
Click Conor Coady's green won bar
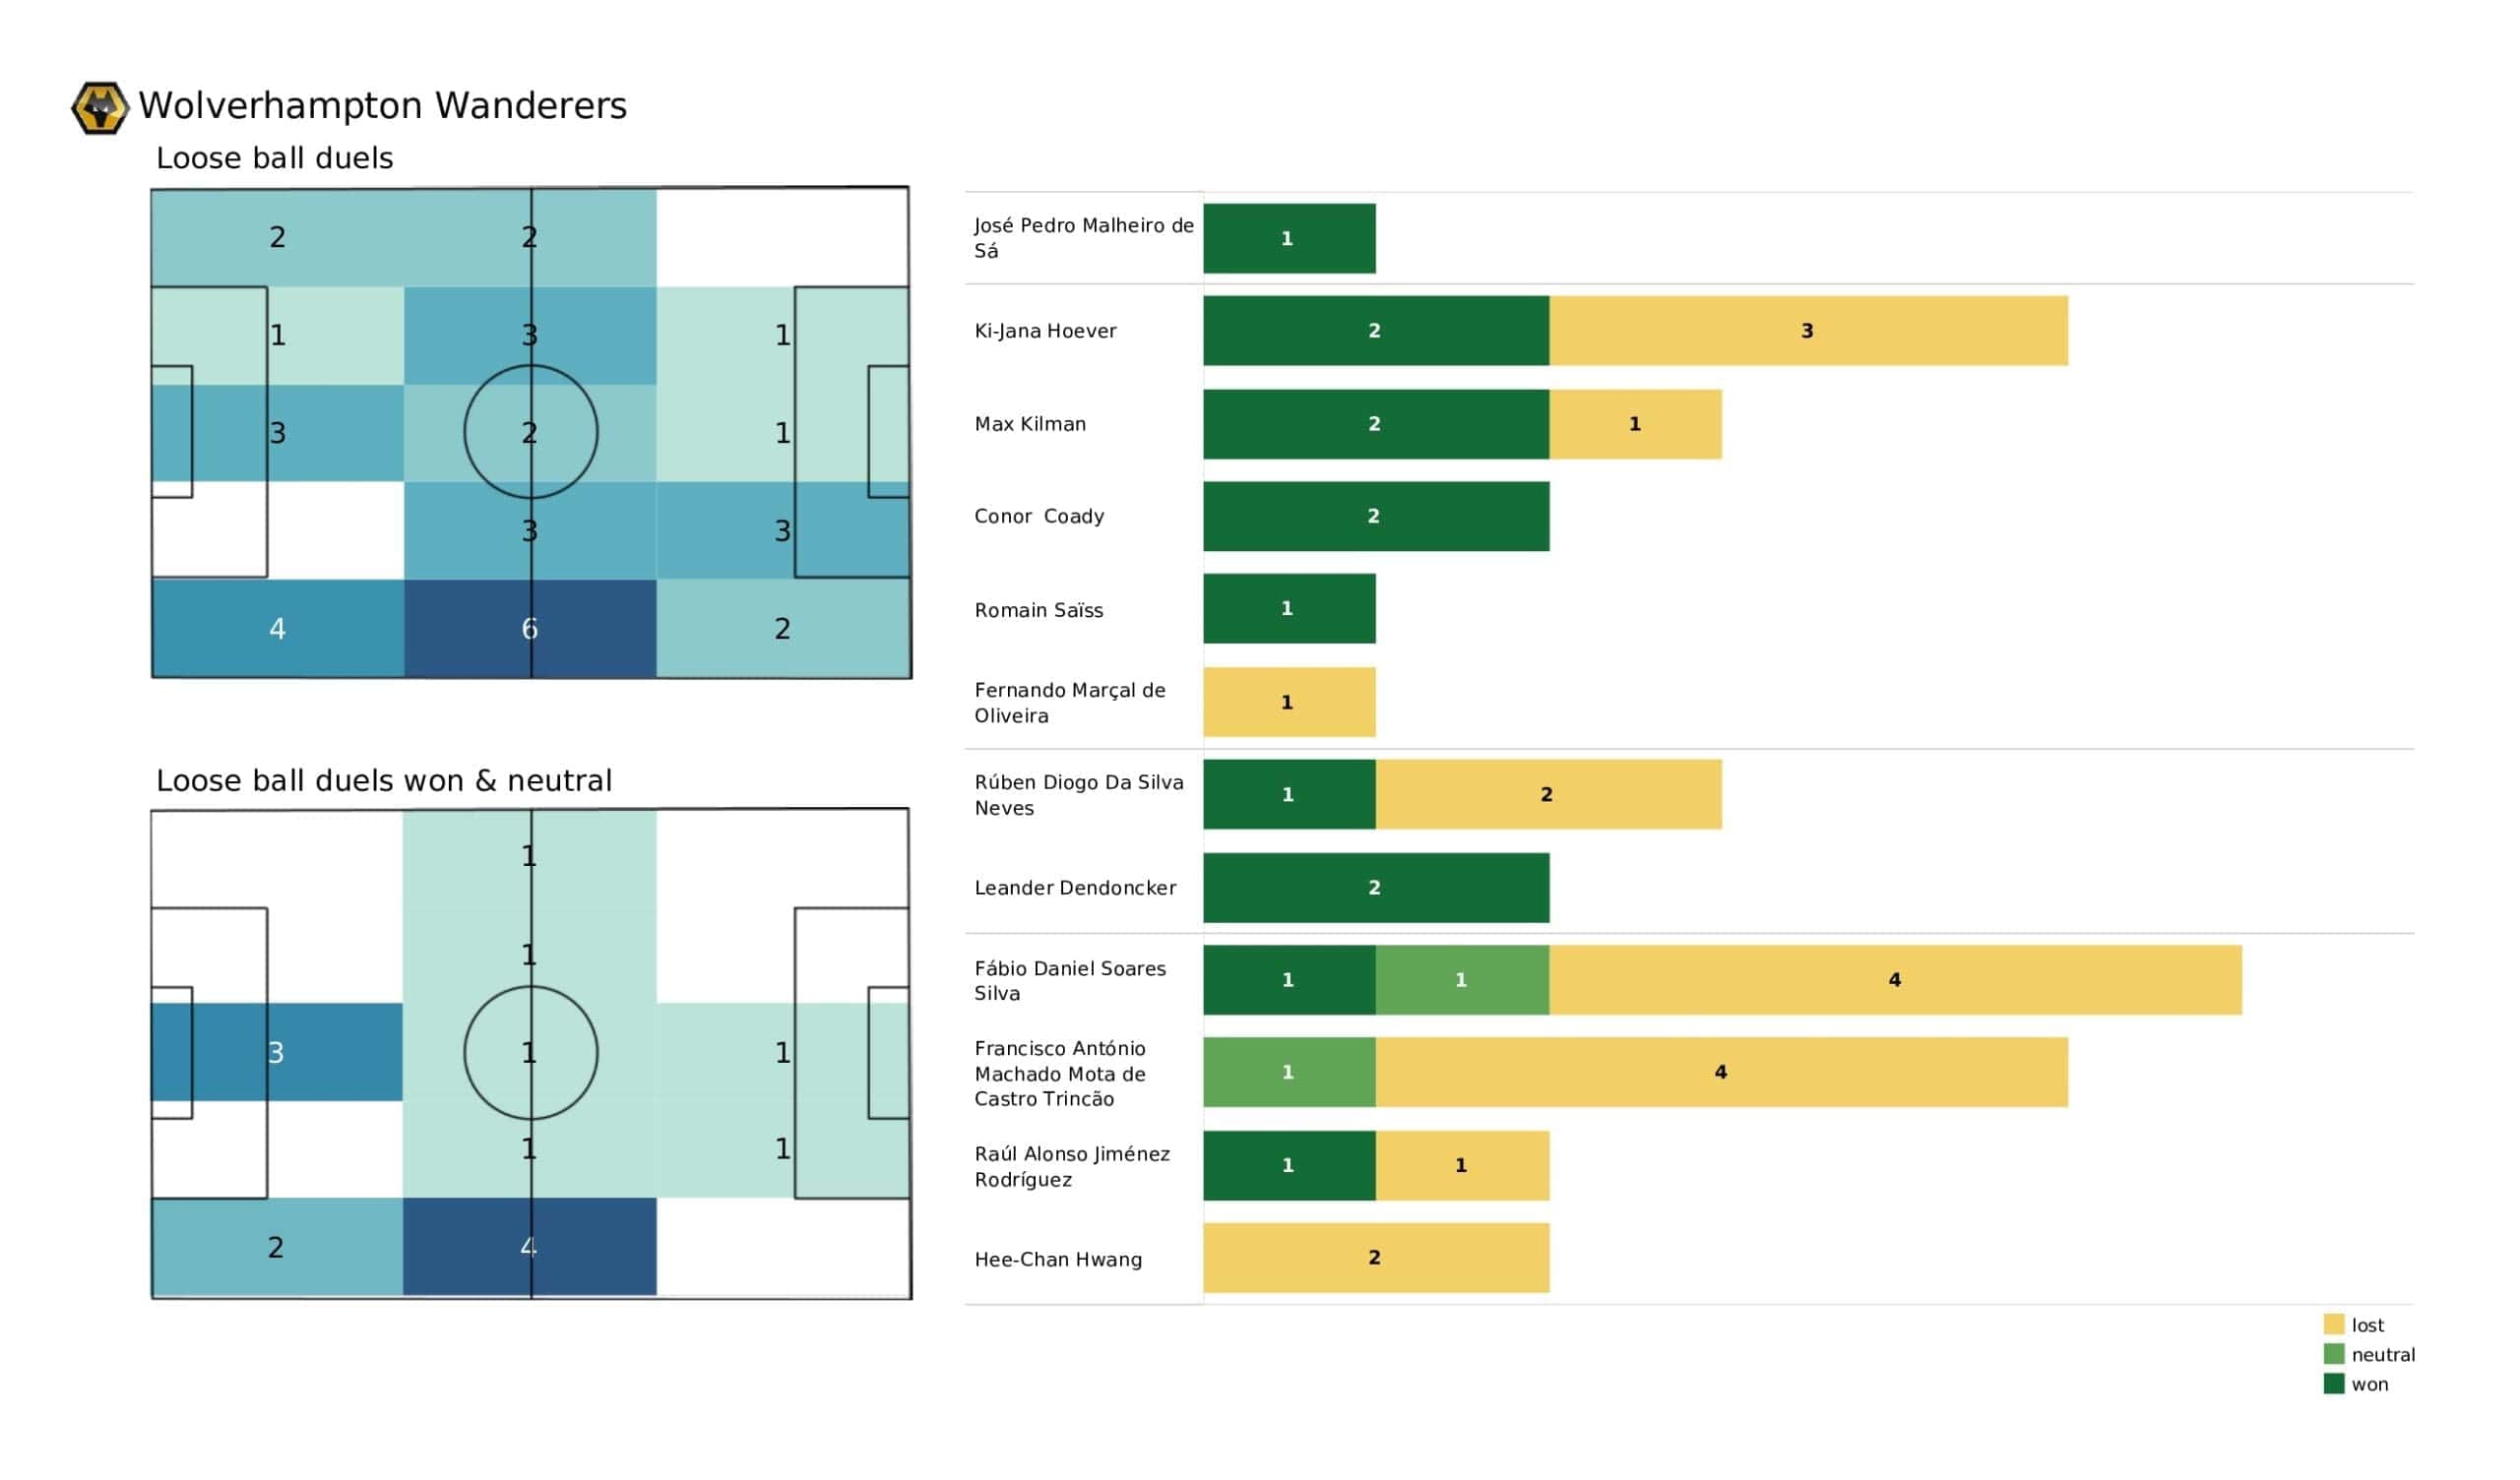(1376, 517)
